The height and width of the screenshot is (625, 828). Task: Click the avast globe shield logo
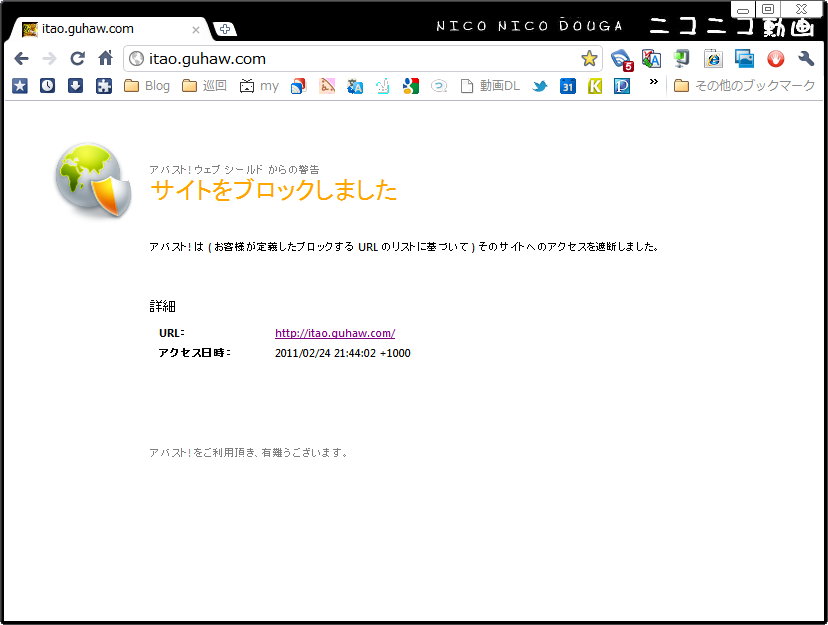tap(93, 181)
